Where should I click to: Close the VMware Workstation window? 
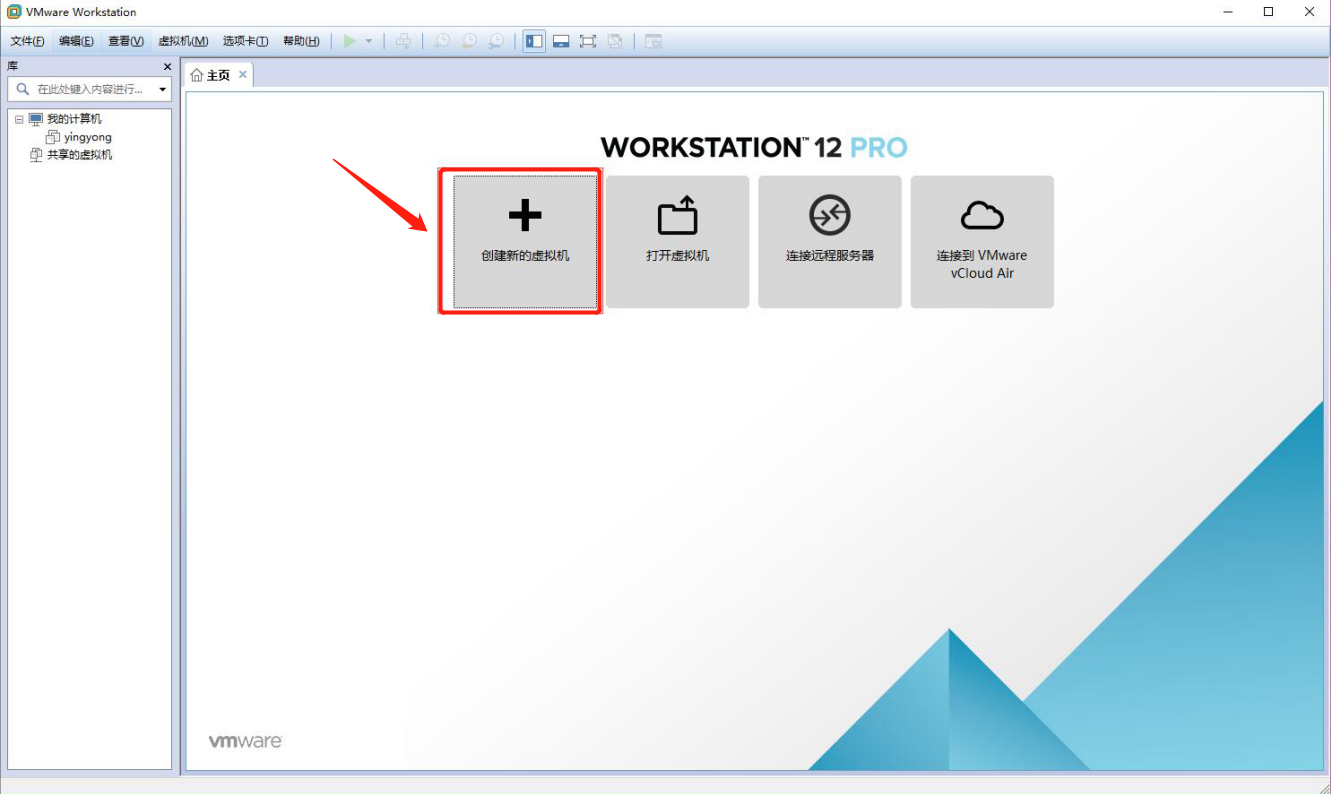(1309, 12)
